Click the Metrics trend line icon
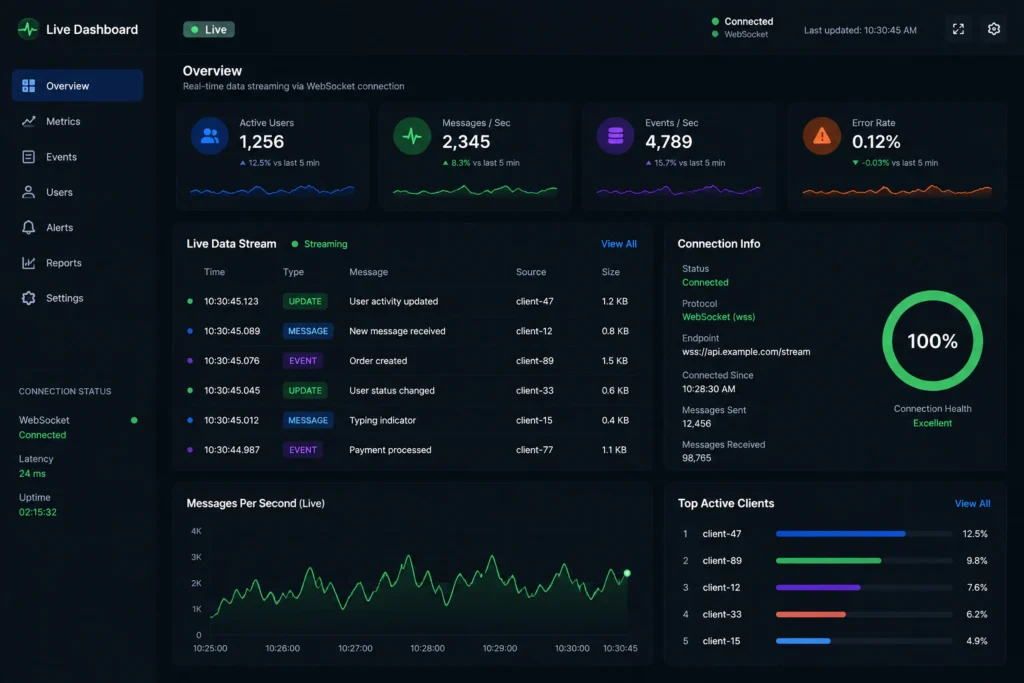This screenshot has width=1024, height=683. tap(29, 121)
